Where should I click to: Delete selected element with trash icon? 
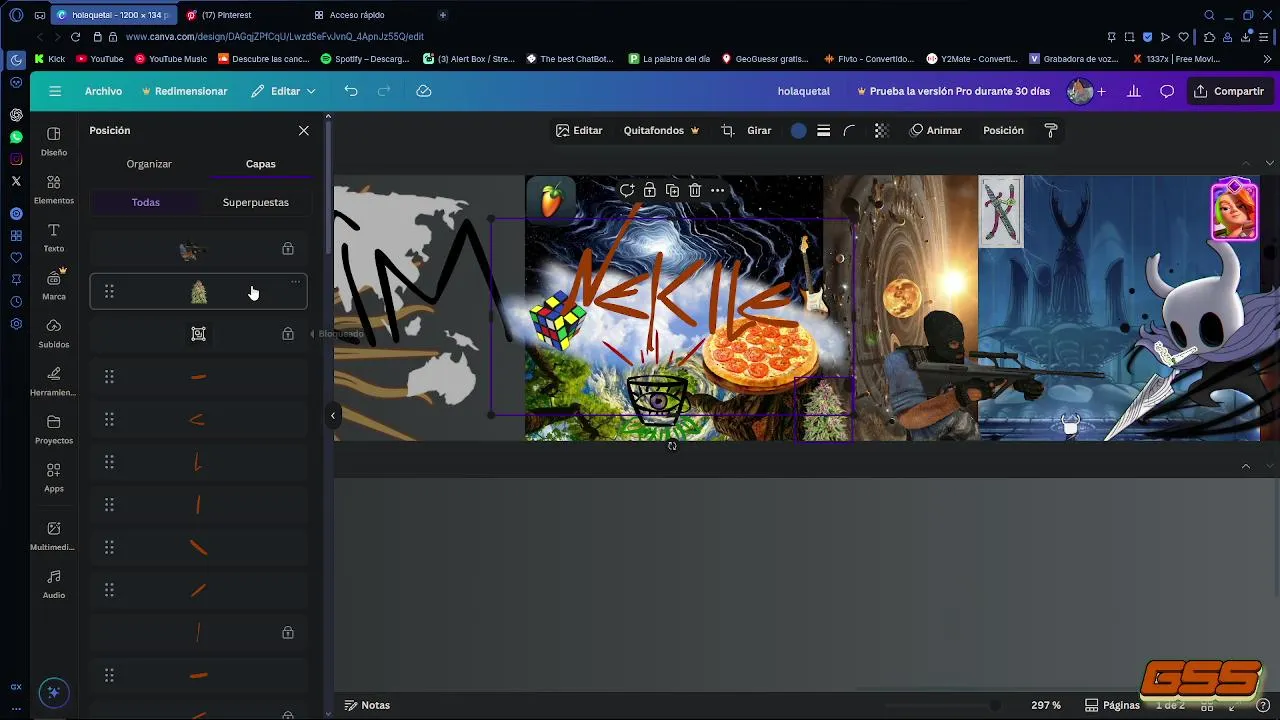coord(695,190)
